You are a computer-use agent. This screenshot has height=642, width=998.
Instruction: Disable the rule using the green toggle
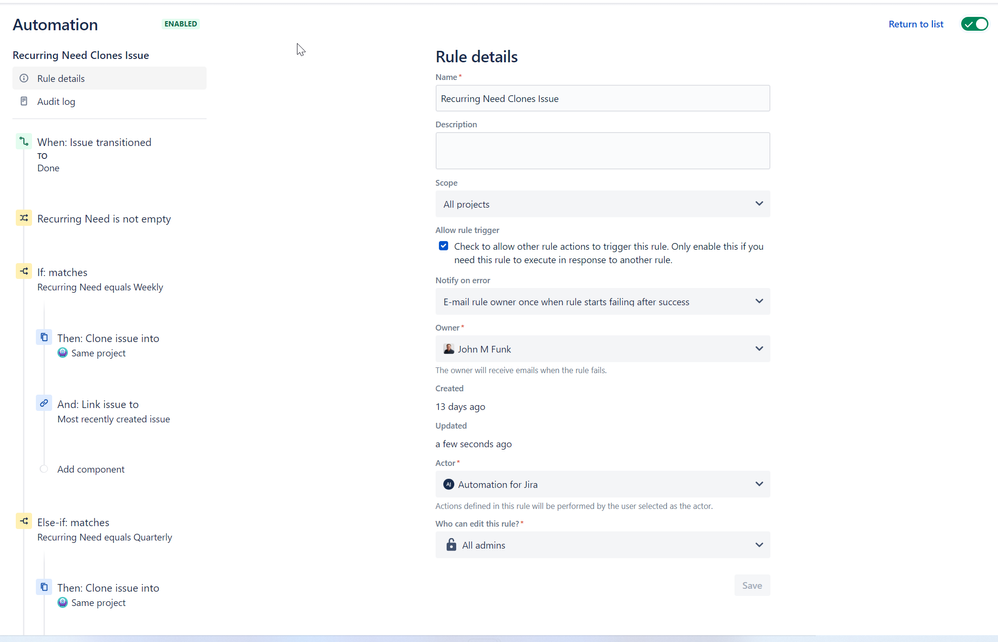point(974,23)
